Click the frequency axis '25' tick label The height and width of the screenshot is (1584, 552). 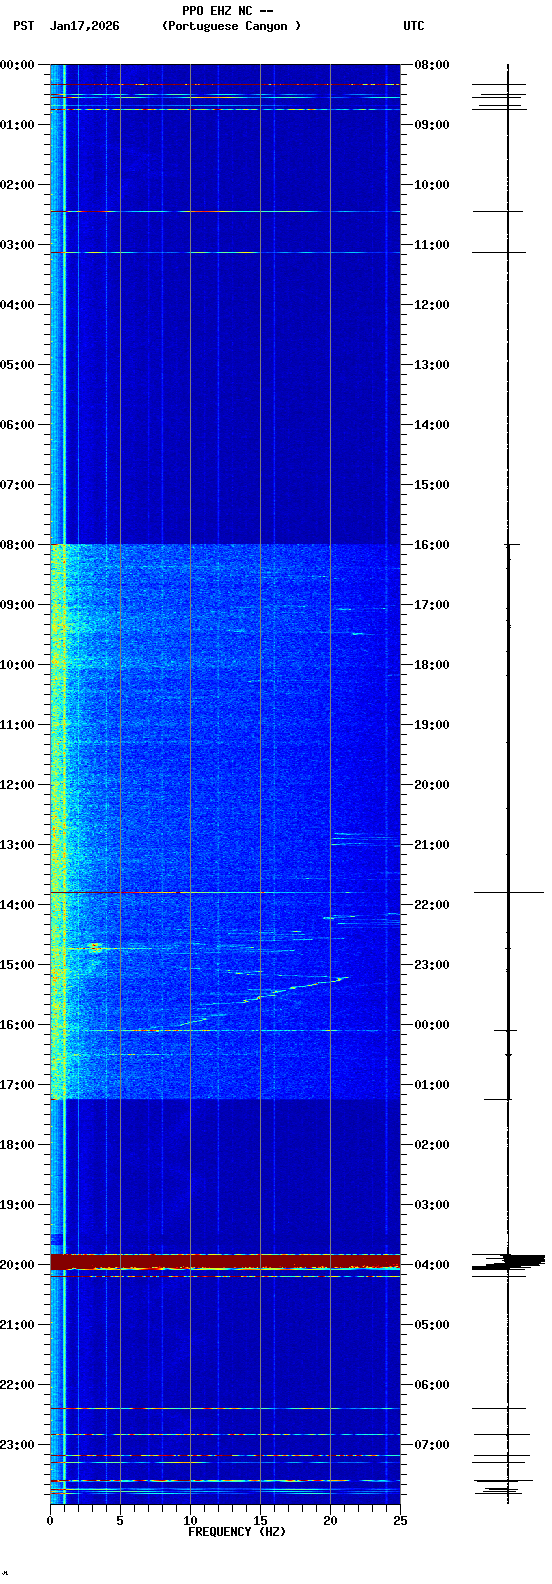[400, 1521]
